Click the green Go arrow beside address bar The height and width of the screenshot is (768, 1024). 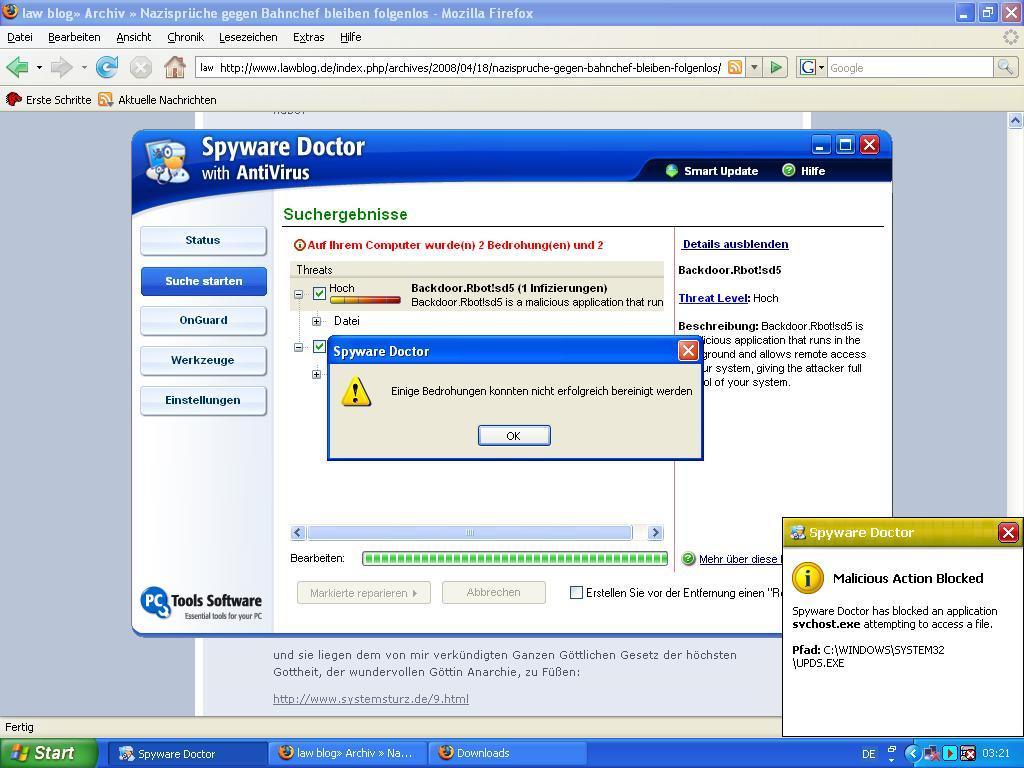[x=776, y=67]
